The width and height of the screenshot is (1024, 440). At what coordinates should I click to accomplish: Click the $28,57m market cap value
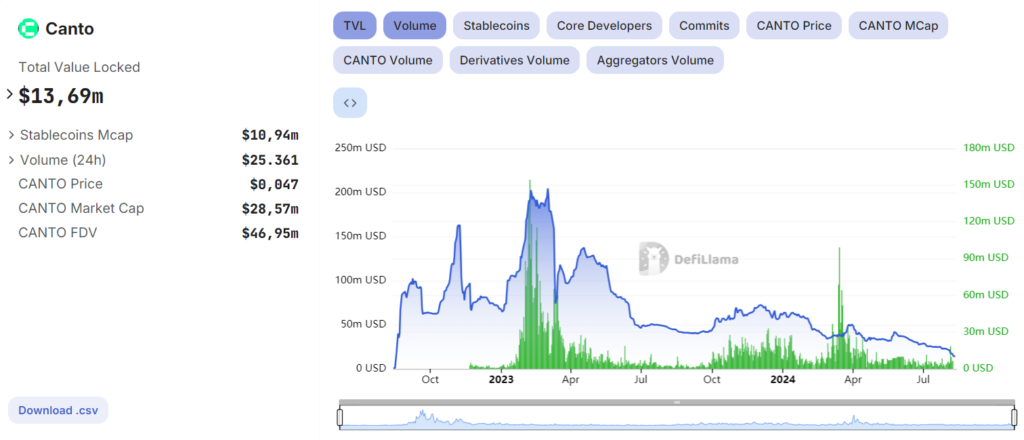pos(270,209)
